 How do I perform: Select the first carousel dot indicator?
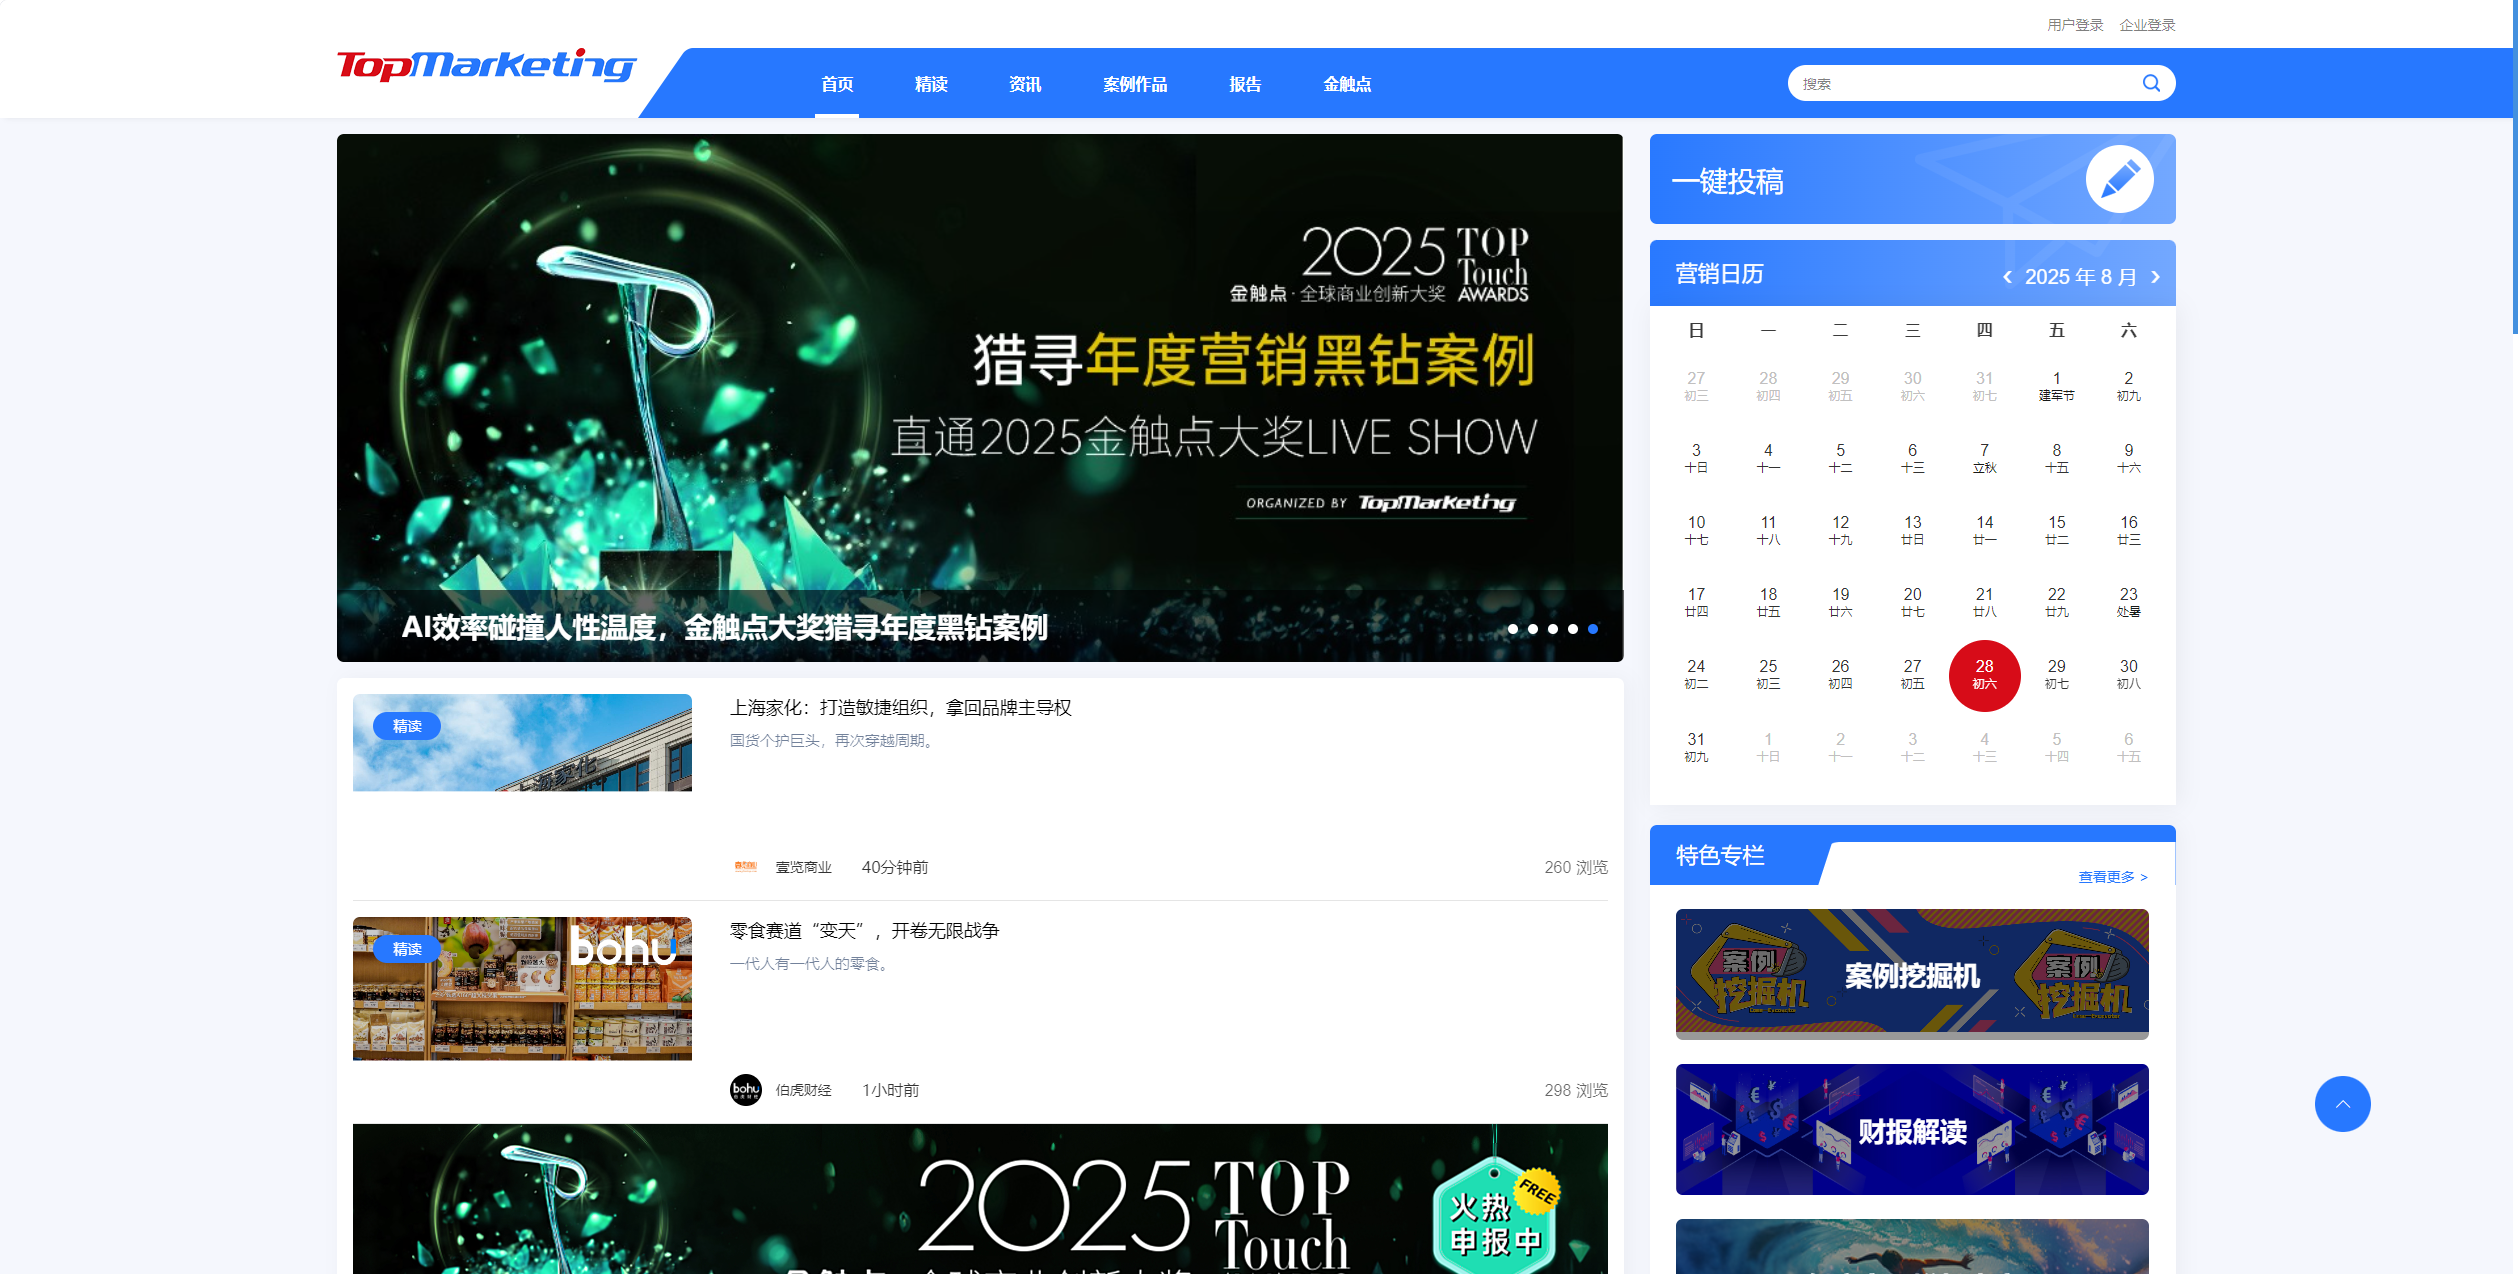pyautogui.click(x=1513, y=629)
